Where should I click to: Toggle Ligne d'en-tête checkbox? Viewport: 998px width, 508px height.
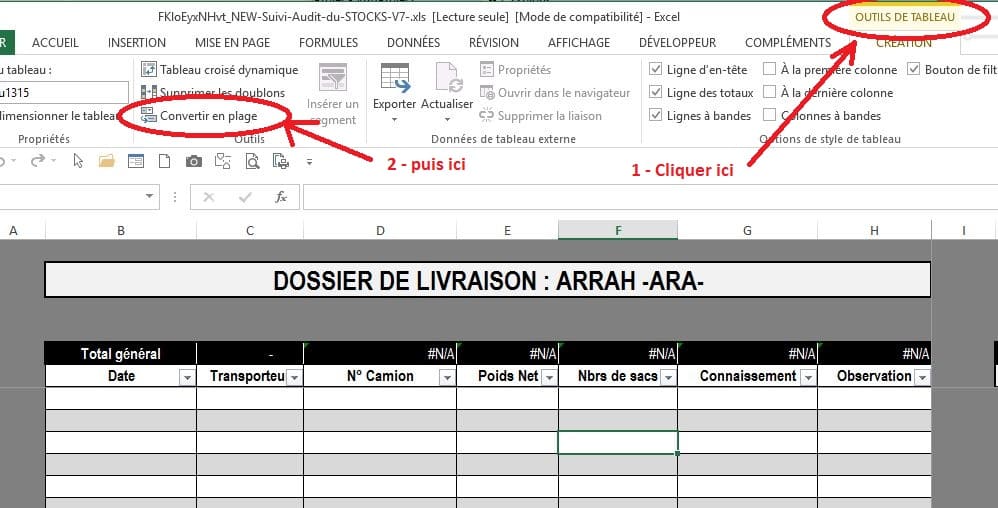[656, 69]
